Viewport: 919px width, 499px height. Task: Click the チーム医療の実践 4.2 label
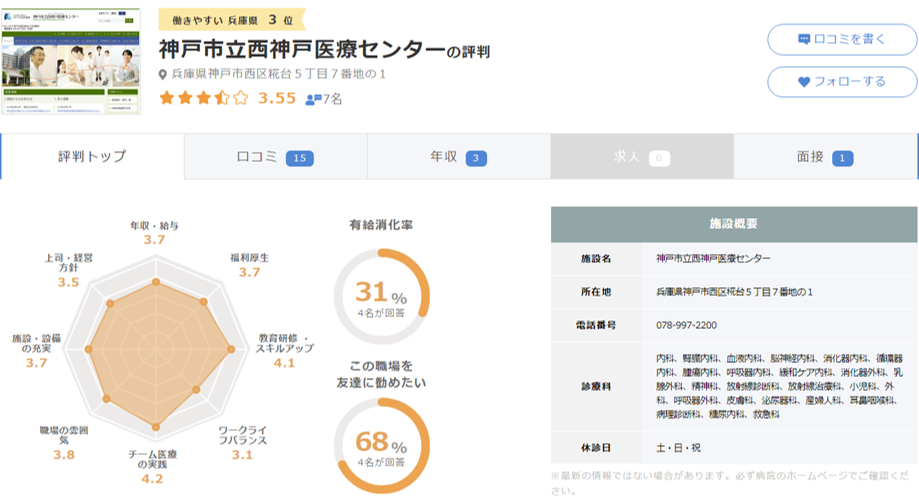click(152, 467)
